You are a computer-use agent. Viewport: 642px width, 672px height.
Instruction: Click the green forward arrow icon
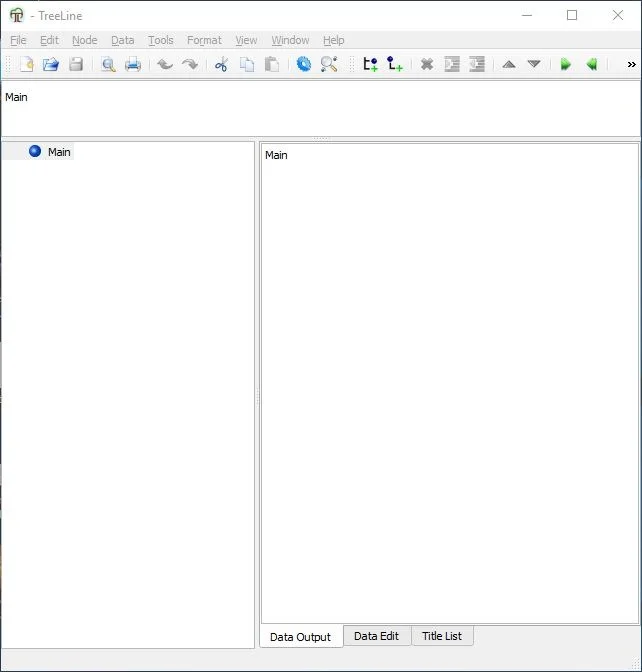[566, 64]
